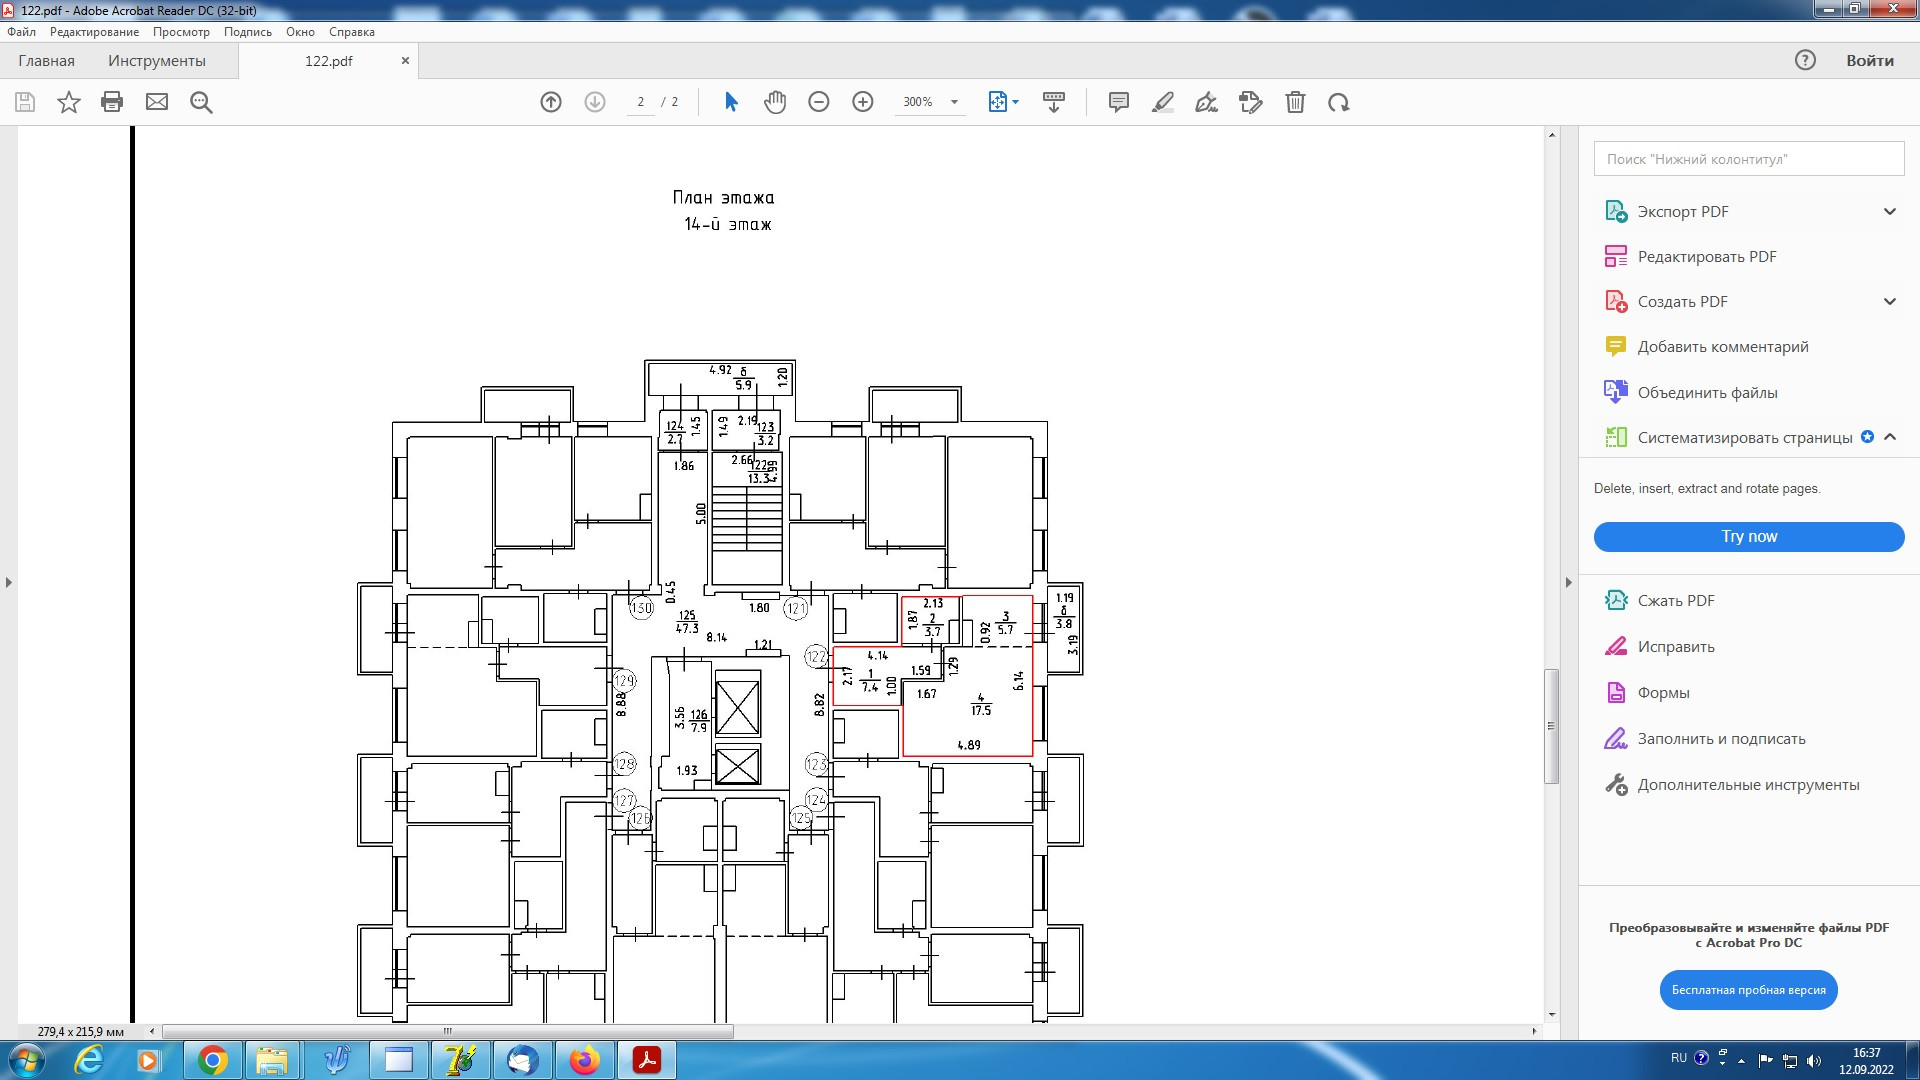Viewport: 1920px width, 1080px height.
Task: Expand the Экспорт PDF section
Action: click(x=1889, y=211)
